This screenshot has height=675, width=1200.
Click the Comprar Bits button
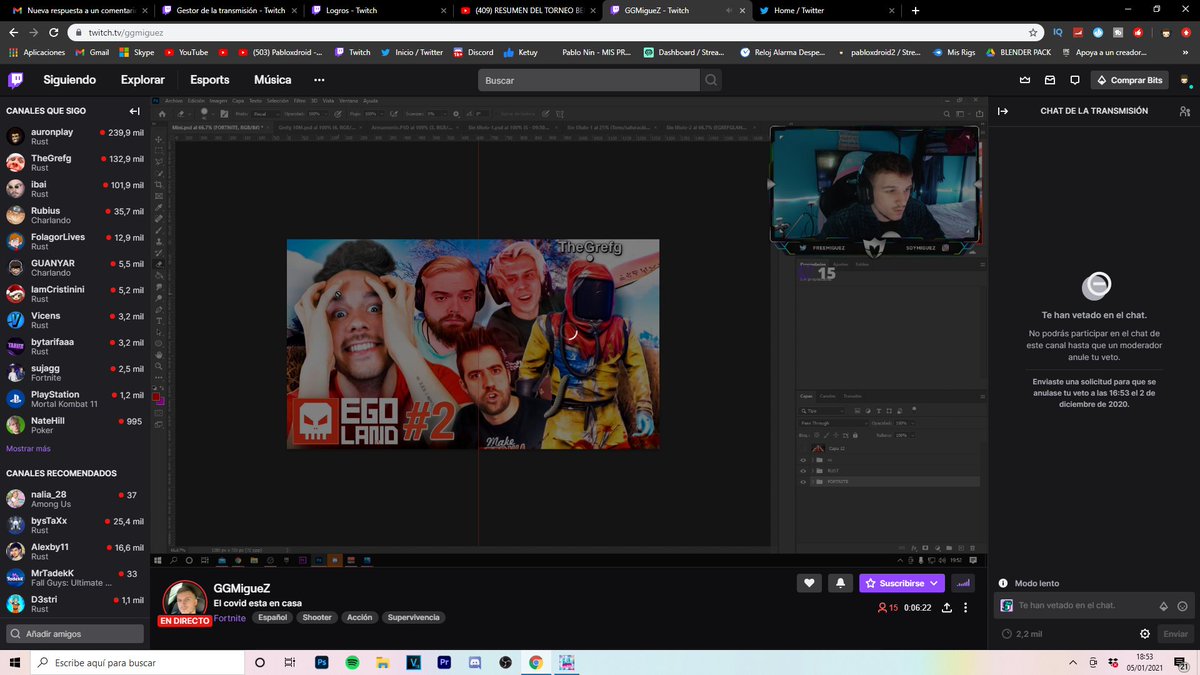coord(1130,80)
